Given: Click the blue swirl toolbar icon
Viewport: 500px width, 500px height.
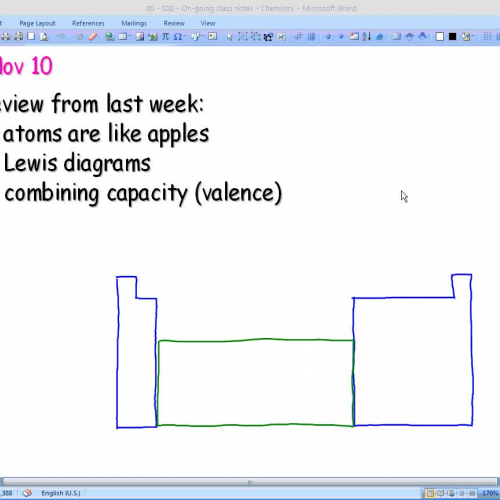Looking at the screenshot, I should pos(379,37).
